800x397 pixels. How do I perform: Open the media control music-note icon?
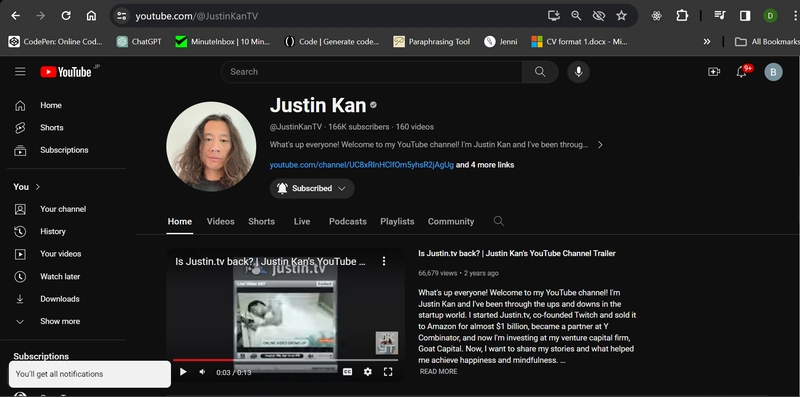(x=719, y=16)
